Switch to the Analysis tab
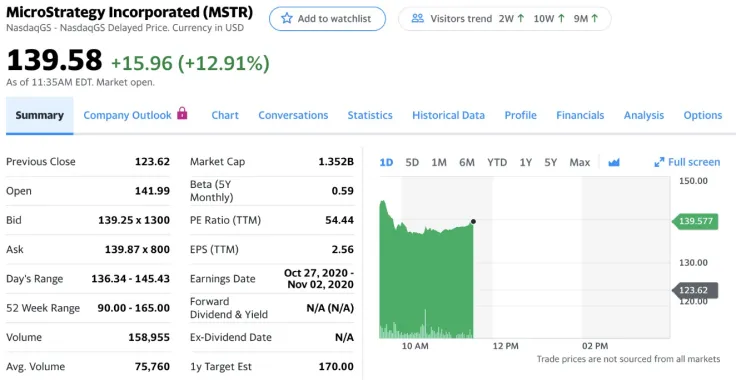Image resolution: width=736 pixels, height=380 pixels. coord(644,115)
